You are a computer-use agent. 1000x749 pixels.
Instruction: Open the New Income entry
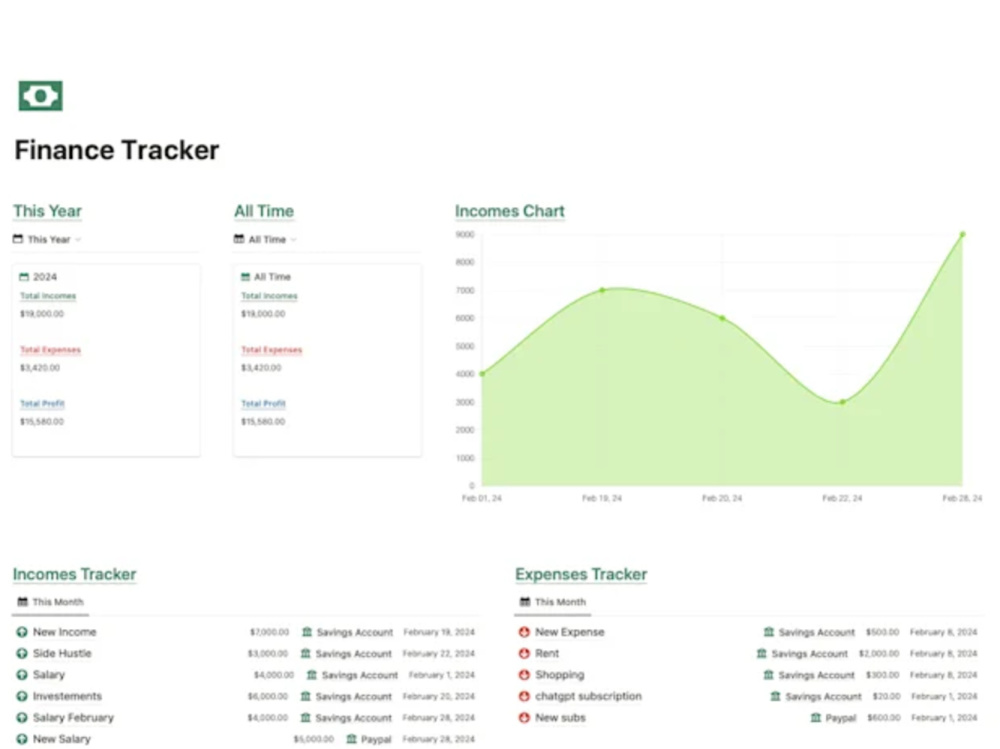[x=64, y=632]
